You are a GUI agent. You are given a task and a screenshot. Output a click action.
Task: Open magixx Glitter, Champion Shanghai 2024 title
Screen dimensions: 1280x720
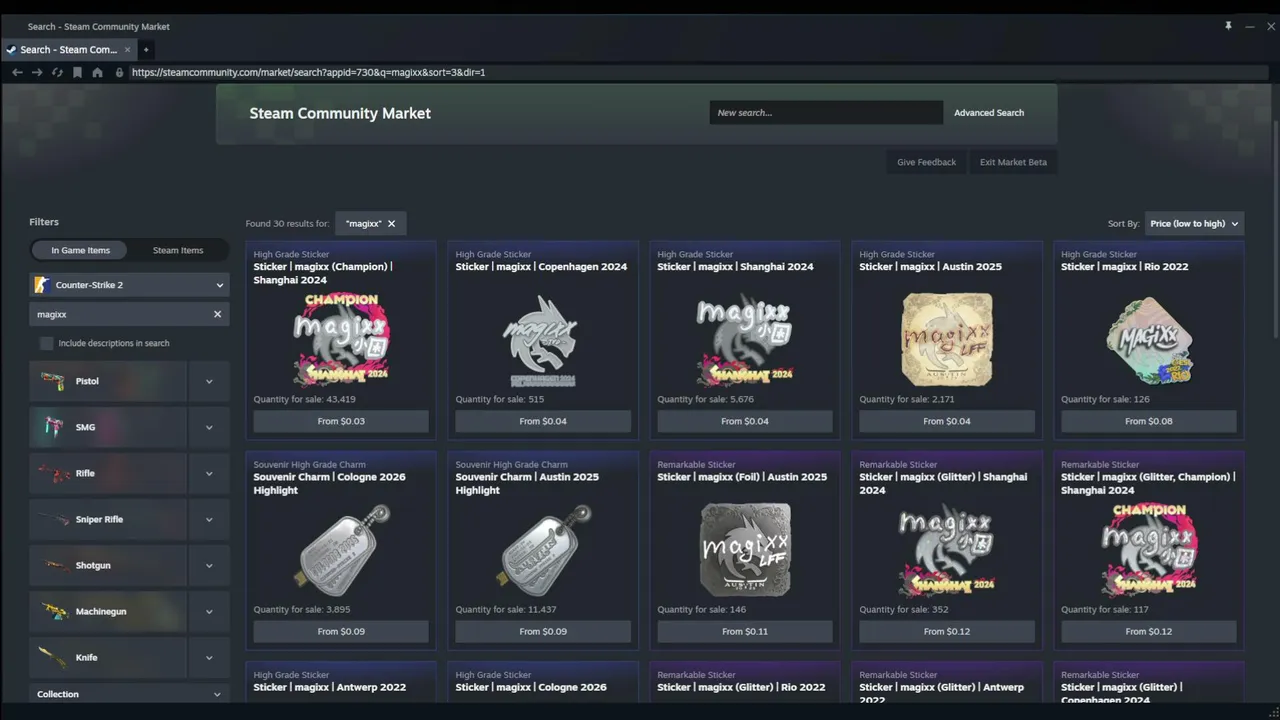click(x=1148, y=483)
